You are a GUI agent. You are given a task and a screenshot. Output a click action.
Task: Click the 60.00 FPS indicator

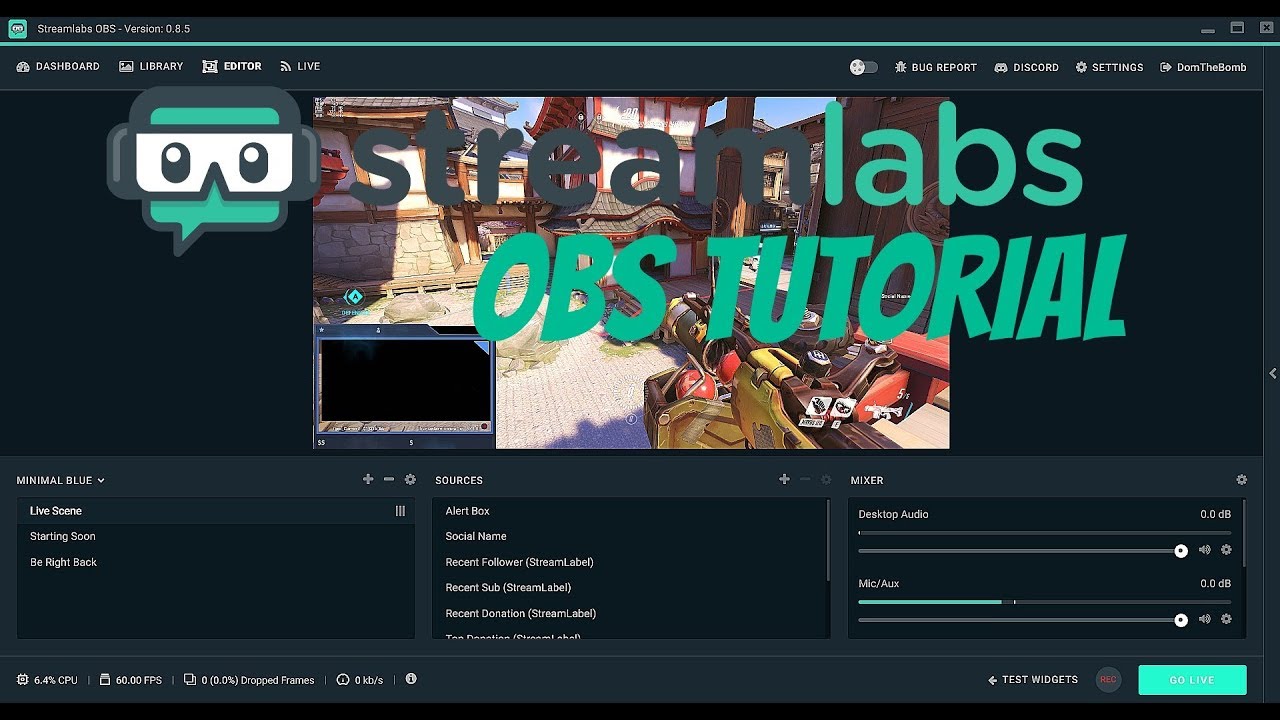click(130, 680)
